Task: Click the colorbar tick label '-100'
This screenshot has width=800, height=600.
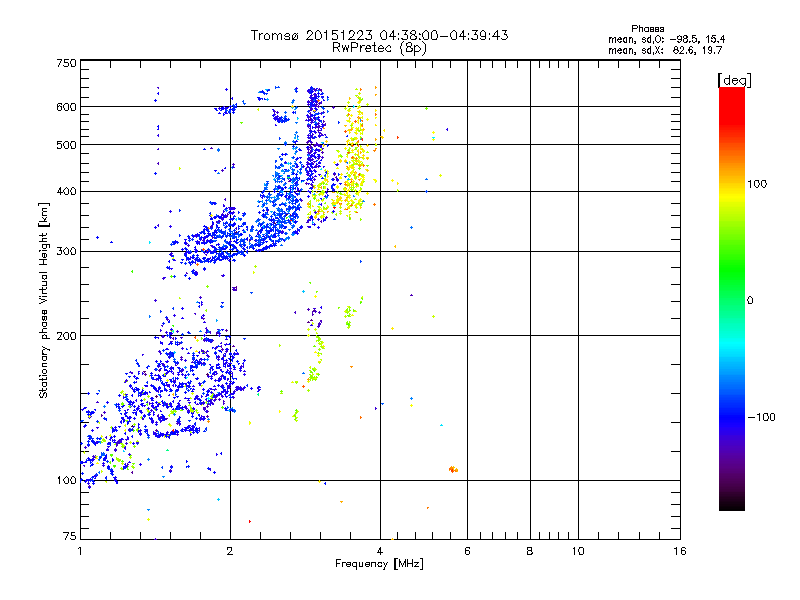Action: point(761,417)
